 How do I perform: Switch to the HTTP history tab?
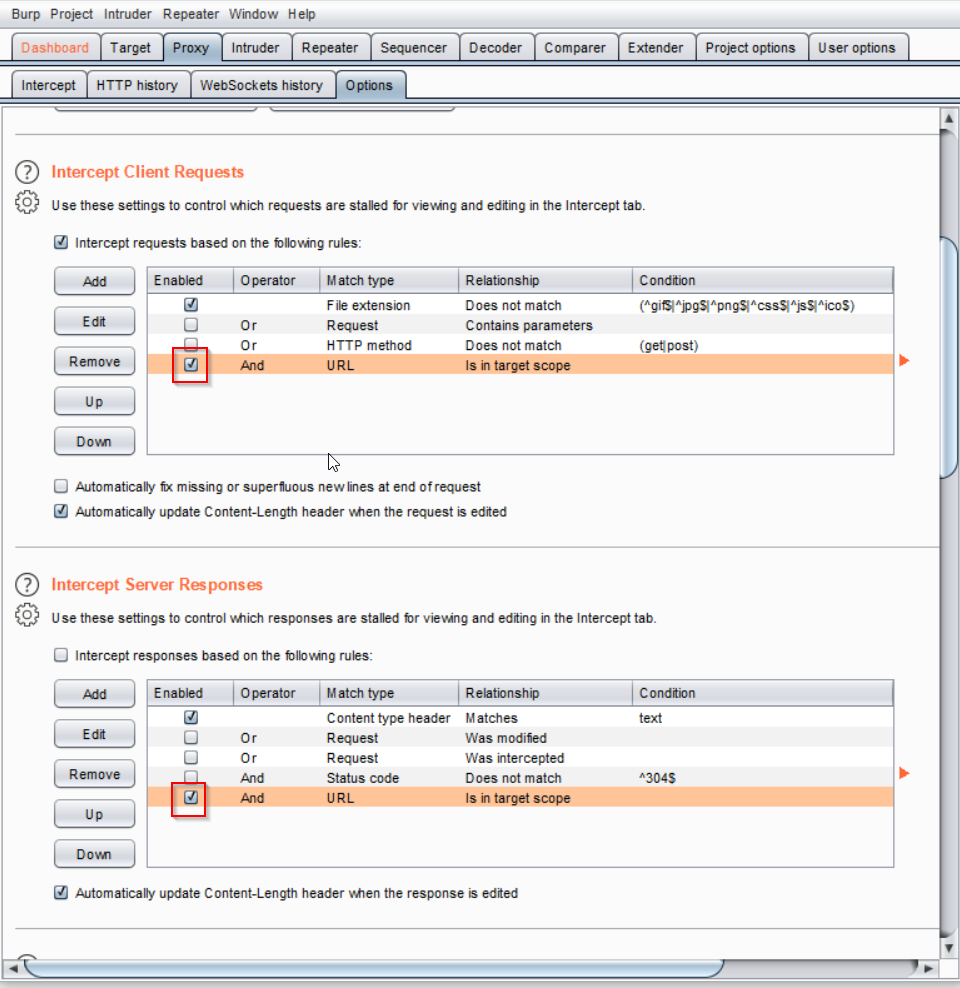(138, 85)
